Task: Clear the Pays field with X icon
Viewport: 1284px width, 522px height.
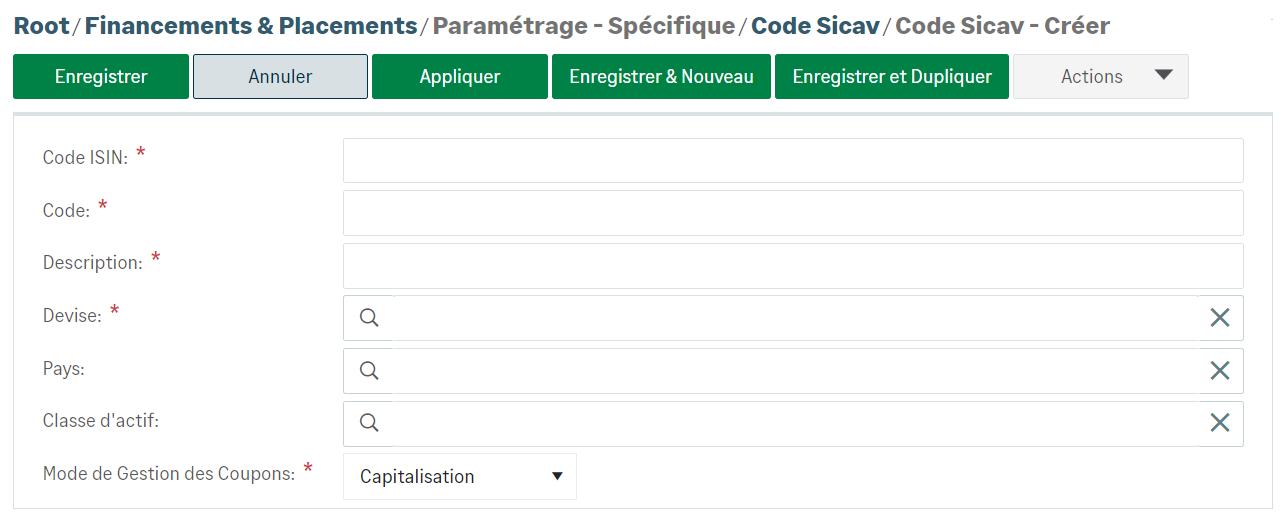Action: pyautogui.click(x=1220, y=371)
